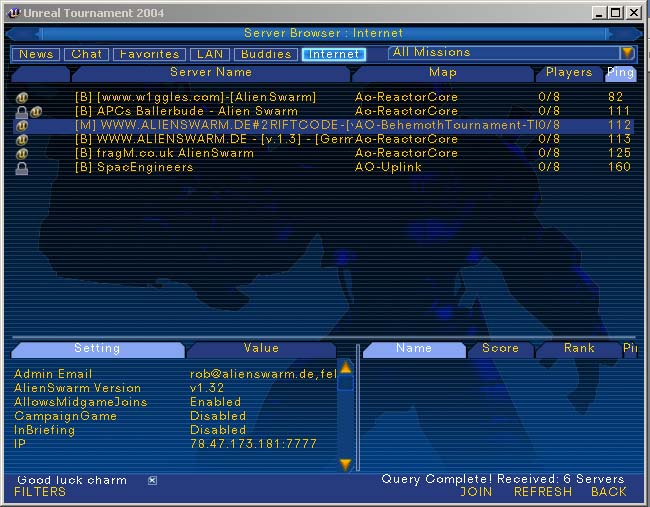This screenshot has width=650, height=507.
Task: Click the UT icon on APCs Ballerbude row
Action: coord(36,112)
